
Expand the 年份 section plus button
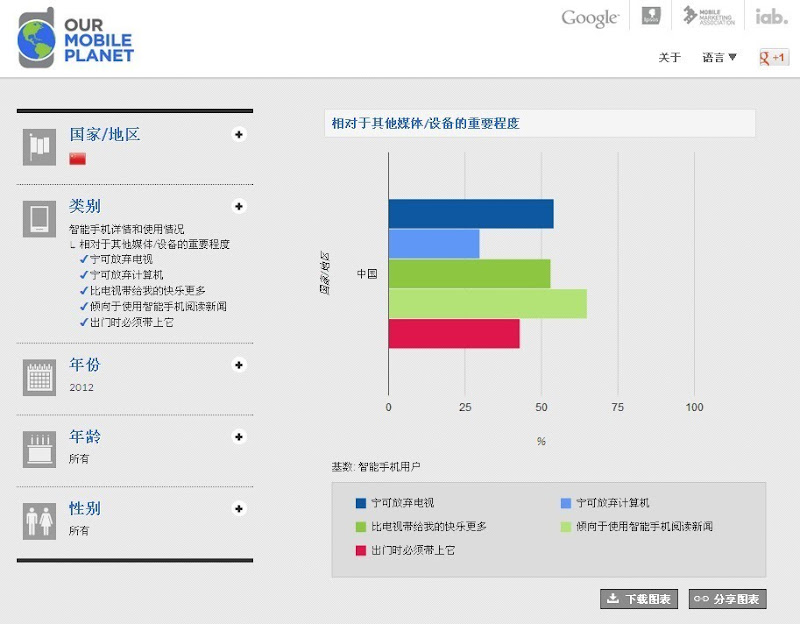tap(239, 365)
